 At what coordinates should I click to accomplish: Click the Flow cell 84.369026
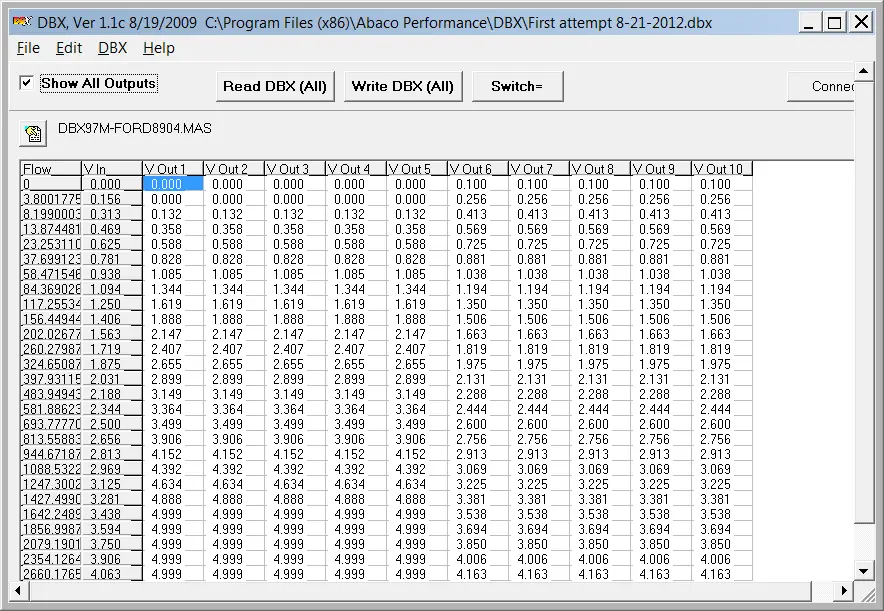pyautogui.click(x=51, y=289)
